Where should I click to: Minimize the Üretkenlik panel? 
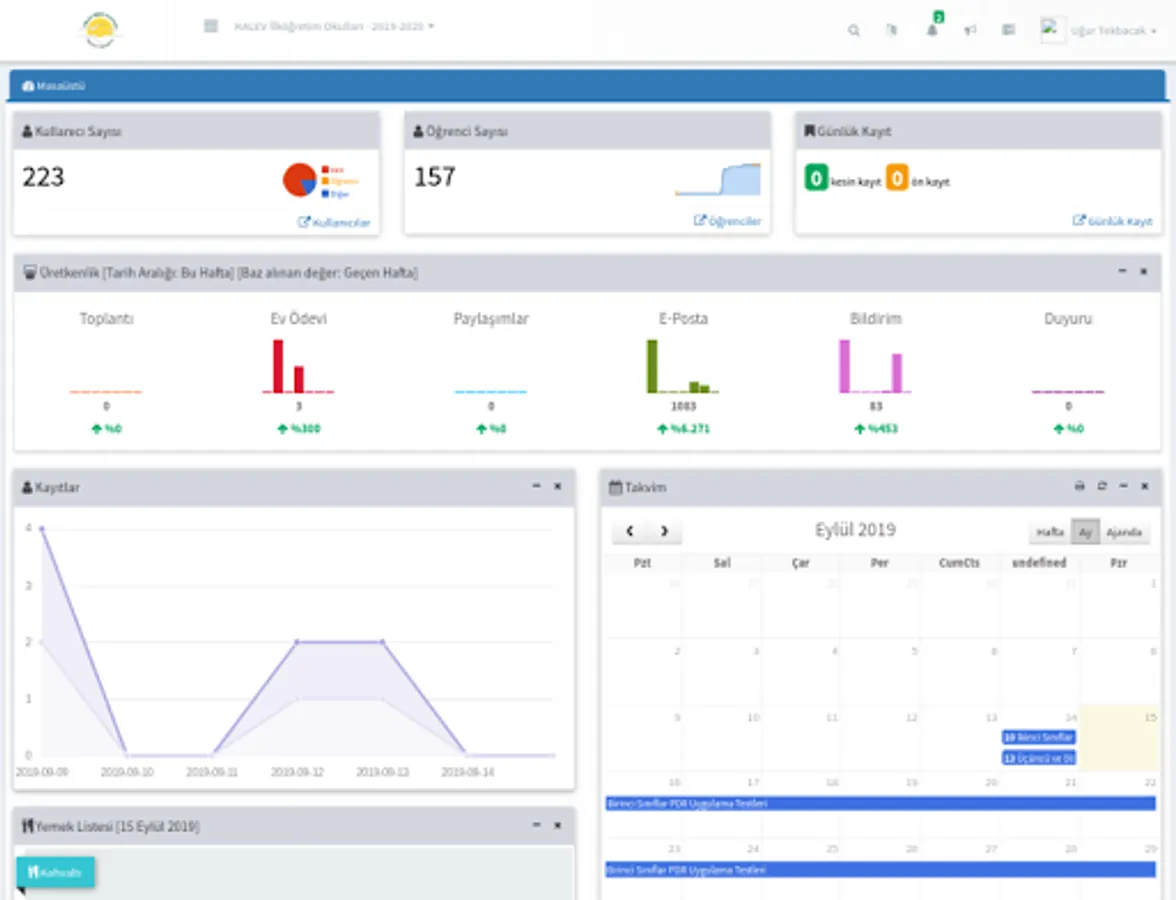pos(1122,272)
